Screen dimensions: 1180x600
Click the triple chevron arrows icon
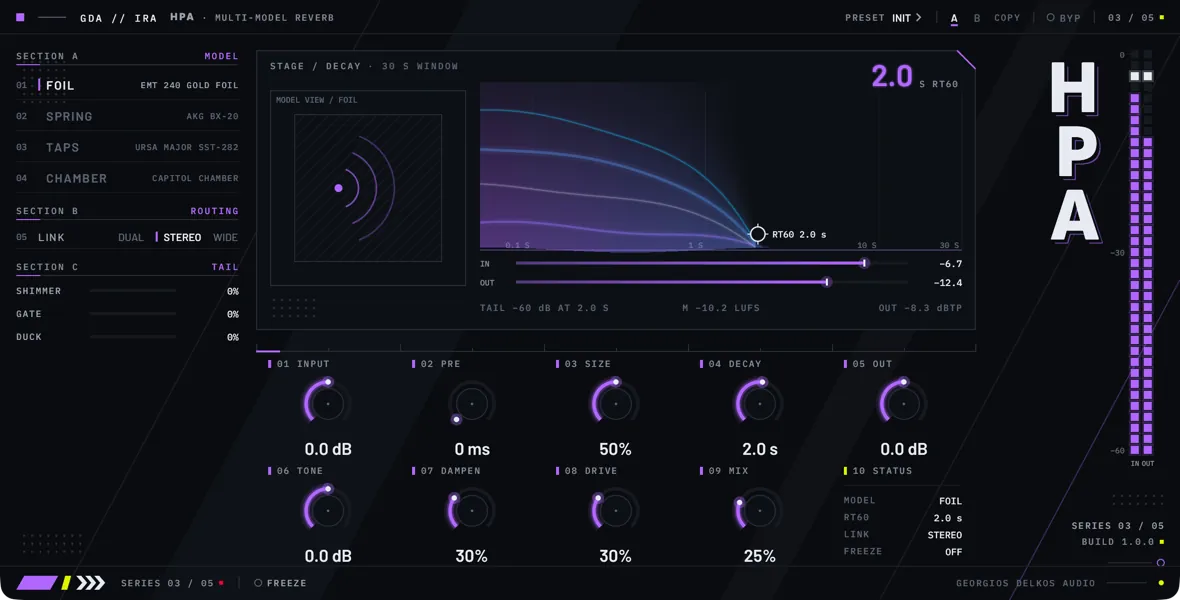[x=91, y=583]
